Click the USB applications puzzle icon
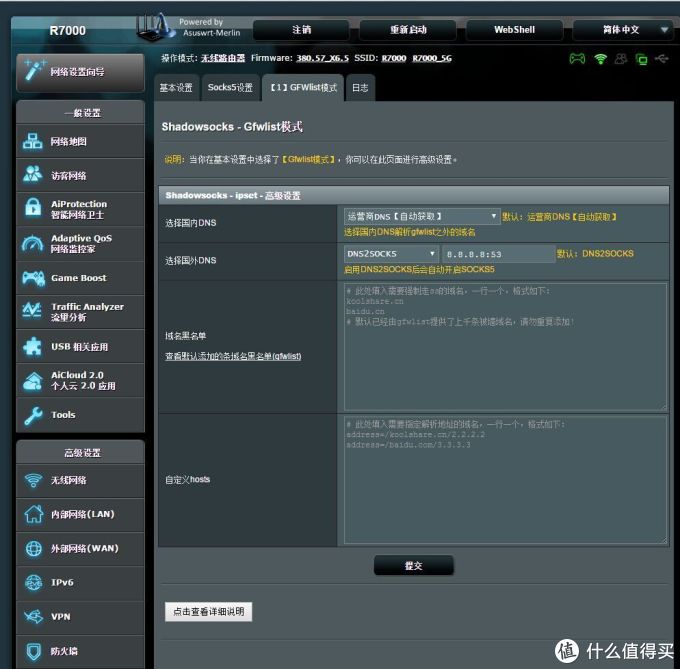The height and width of the screenshot is (669, 680). (33, 346)
